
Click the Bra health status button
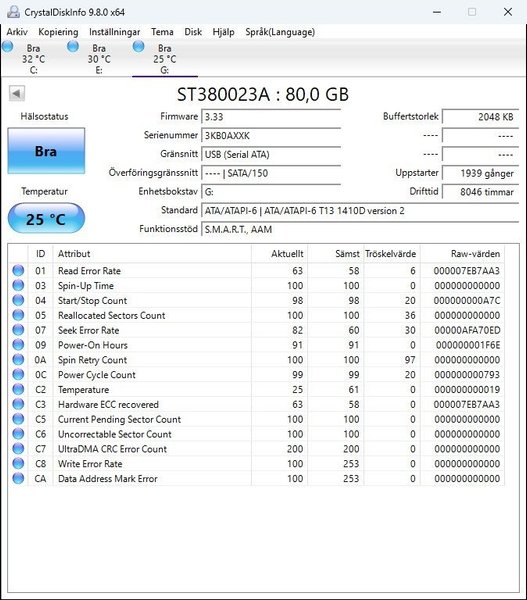tap(46, 151)
